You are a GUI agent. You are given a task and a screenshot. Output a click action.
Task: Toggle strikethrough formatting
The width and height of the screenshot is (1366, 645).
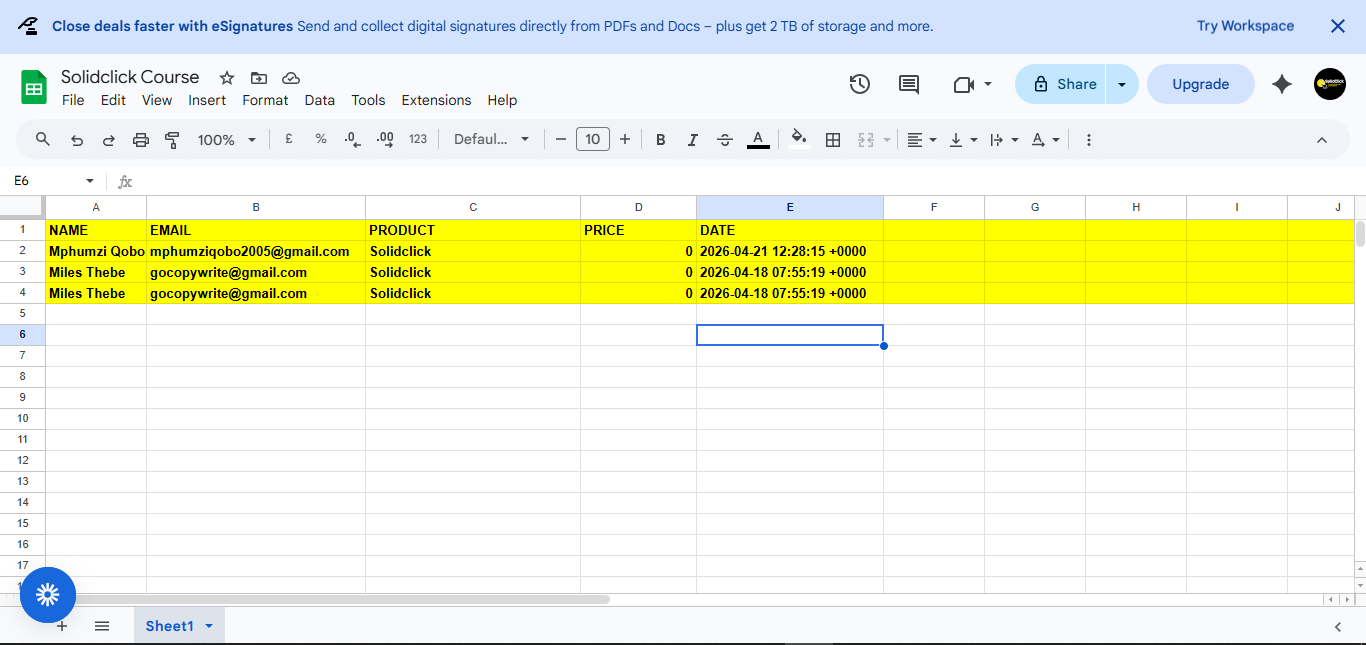[x=725, y=140]
